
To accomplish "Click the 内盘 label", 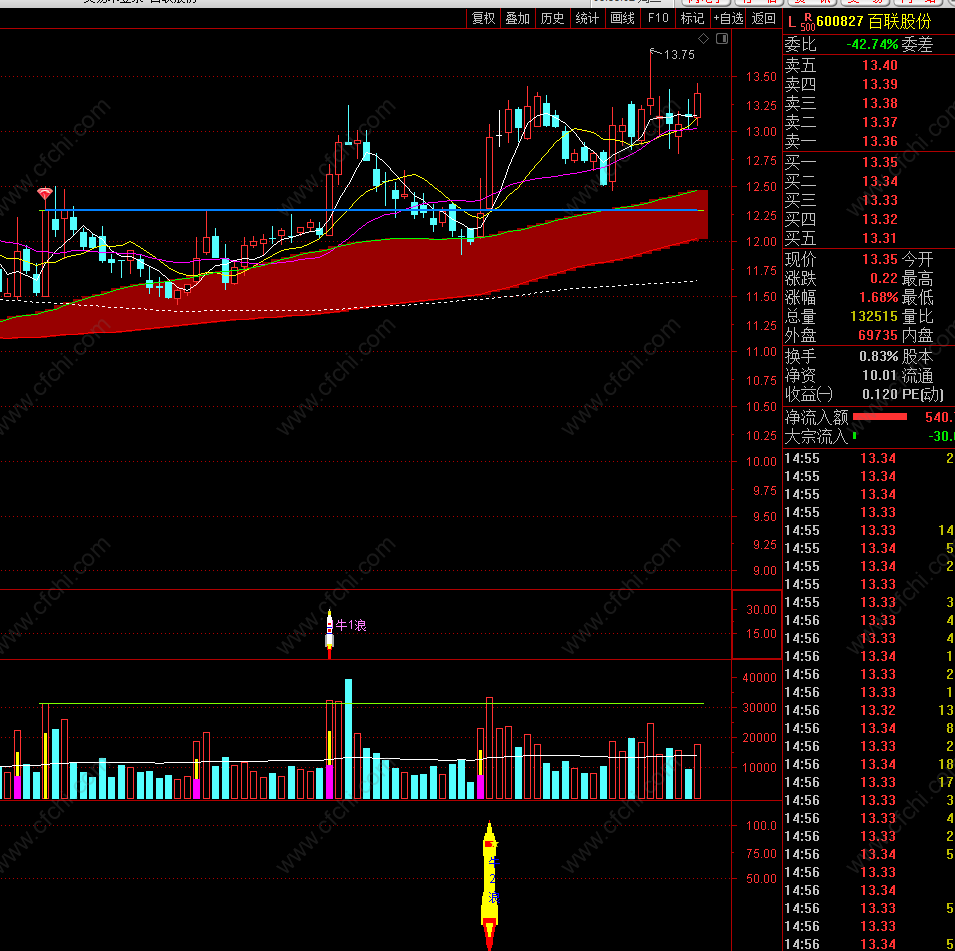I will click(x=917, y=335).
